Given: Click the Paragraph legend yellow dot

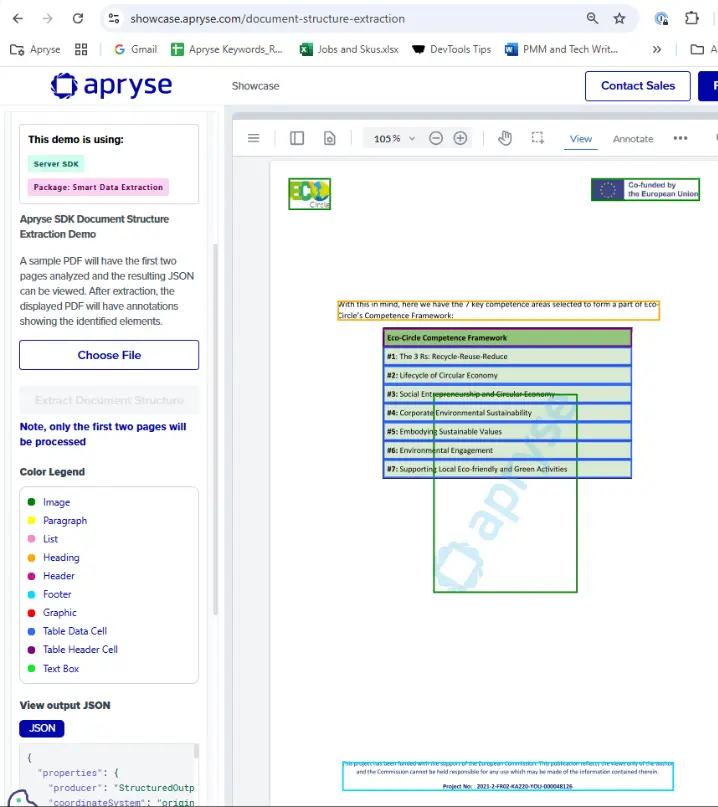Looking at the screenshot, I should [31, 520].
